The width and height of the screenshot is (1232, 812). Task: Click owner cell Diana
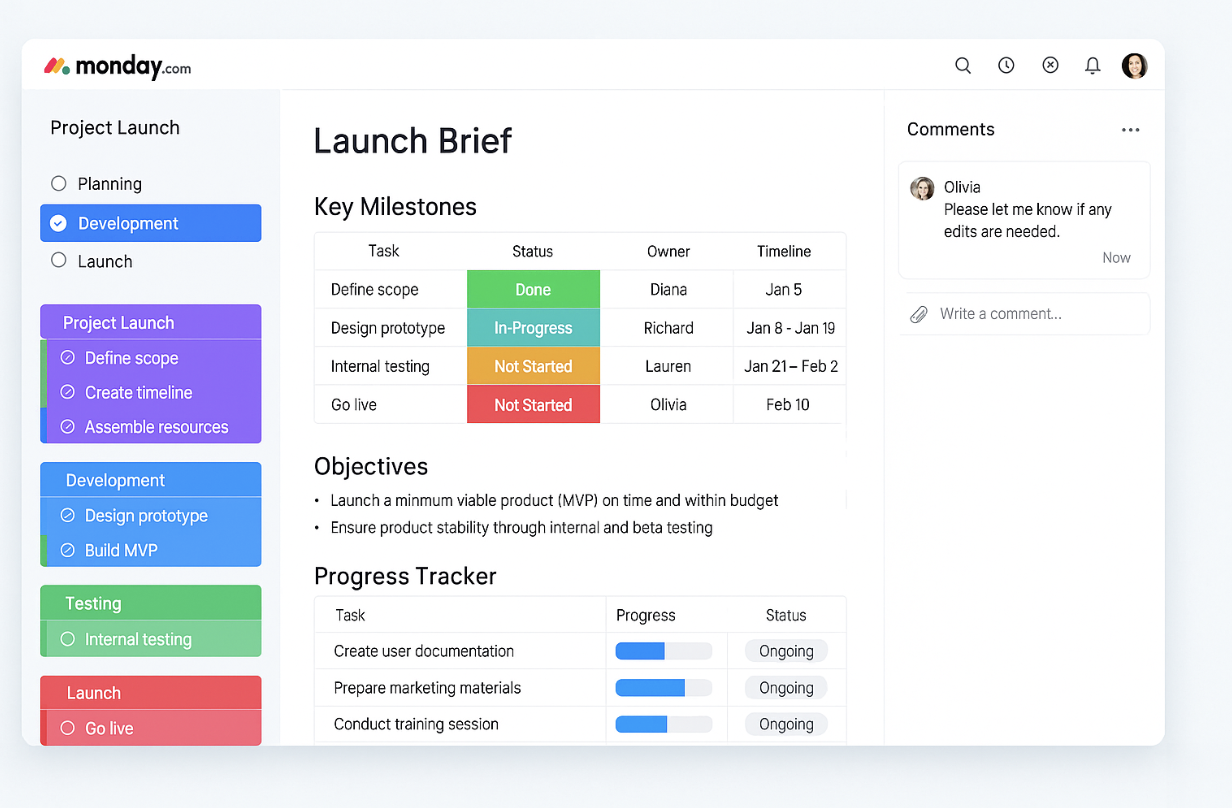pos(668,290)
